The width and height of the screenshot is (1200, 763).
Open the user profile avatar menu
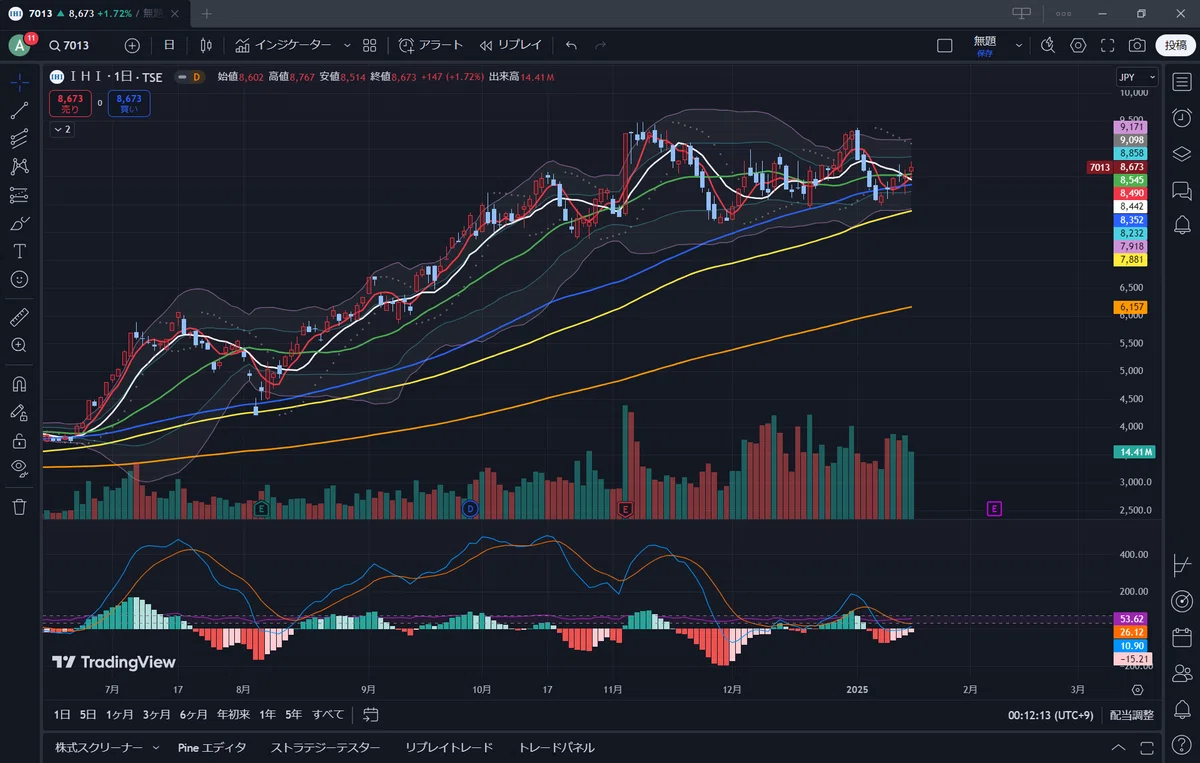tap(21, 45)
